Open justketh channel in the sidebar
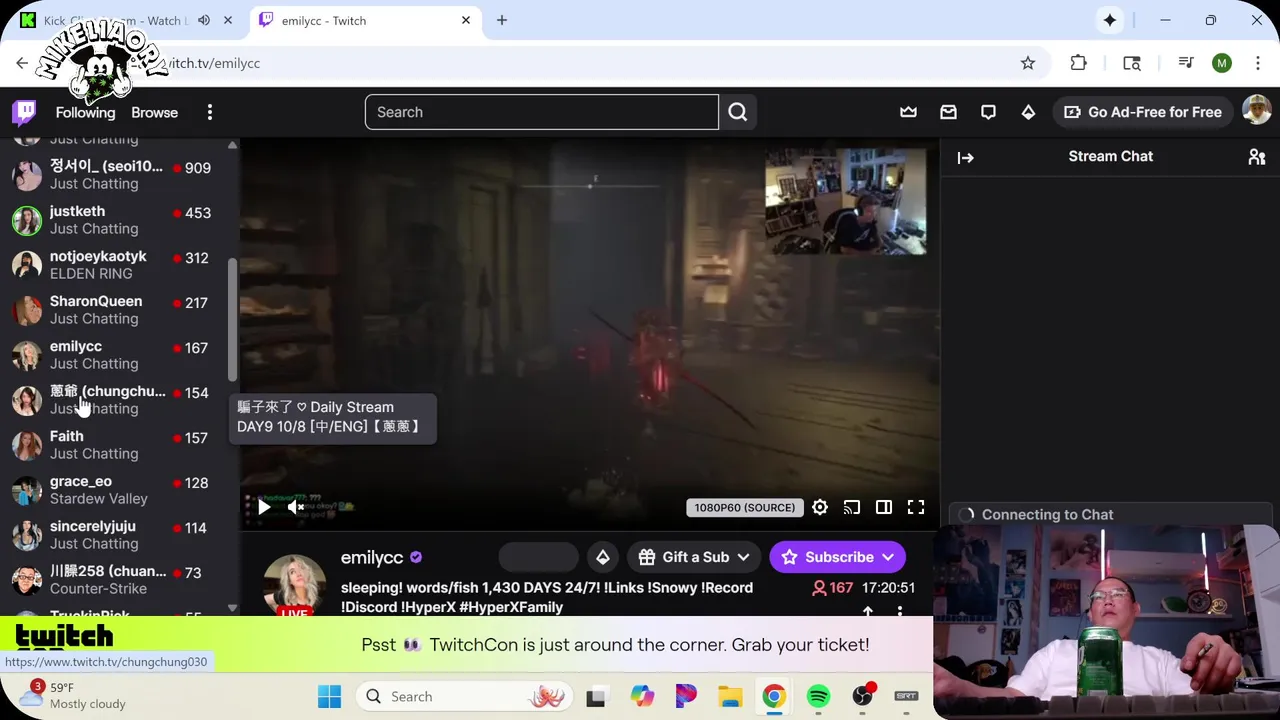Image resolution: width=1280 pixels, height=720 pixels. pos(120,220)
